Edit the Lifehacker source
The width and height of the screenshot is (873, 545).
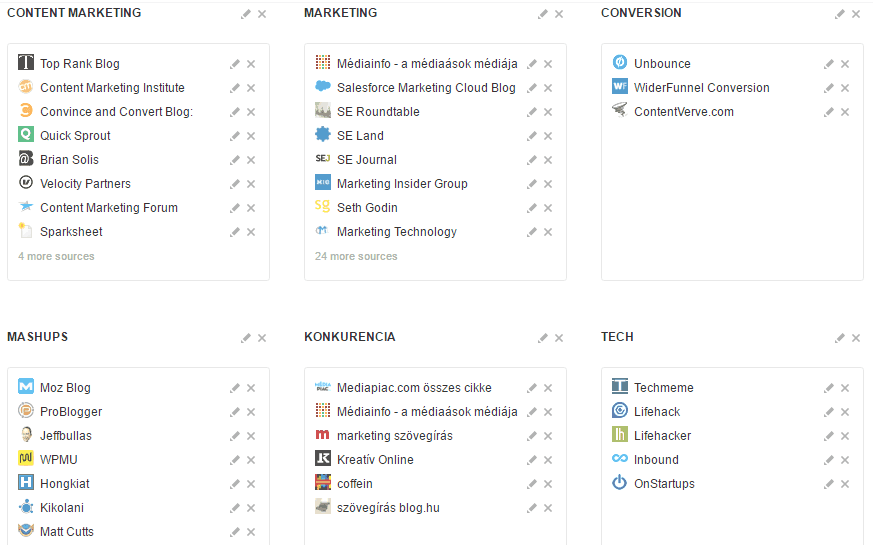tap(829, 436)
